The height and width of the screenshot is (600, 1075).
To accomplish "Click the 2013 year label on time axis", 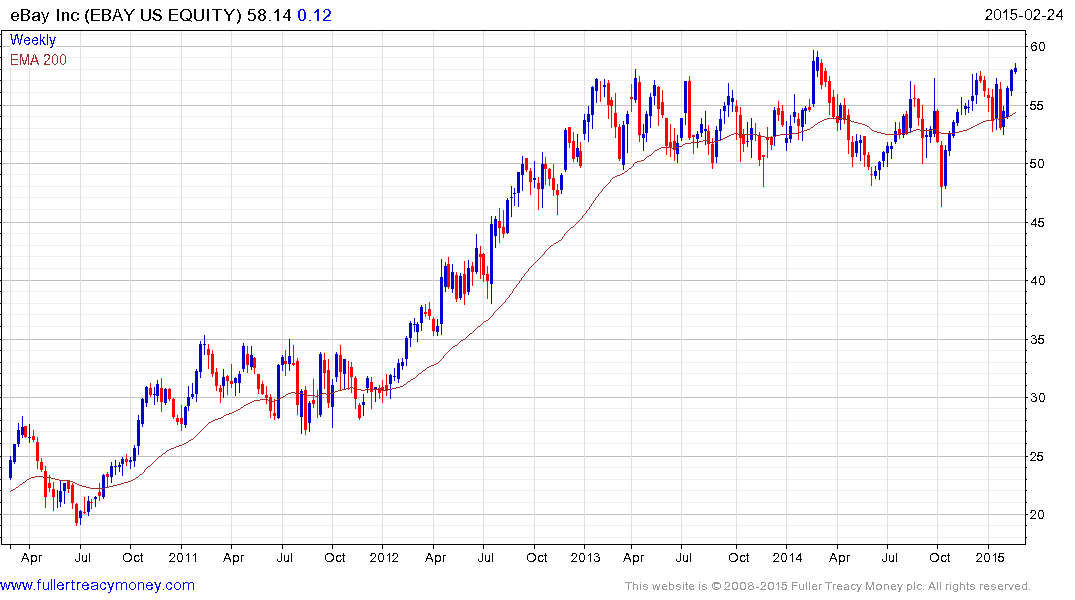I will (x=585, y=557).
